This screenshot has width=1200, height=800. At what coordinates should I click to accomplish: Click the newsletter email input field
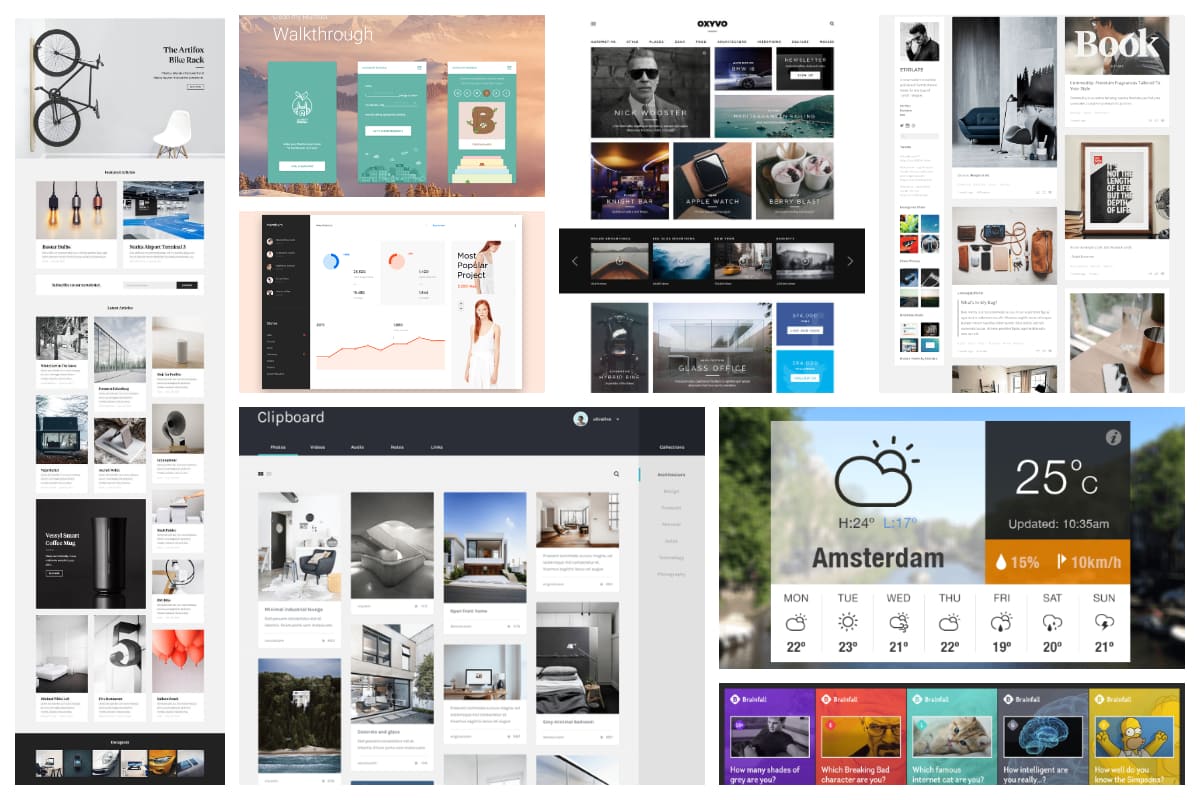point(150,284)
